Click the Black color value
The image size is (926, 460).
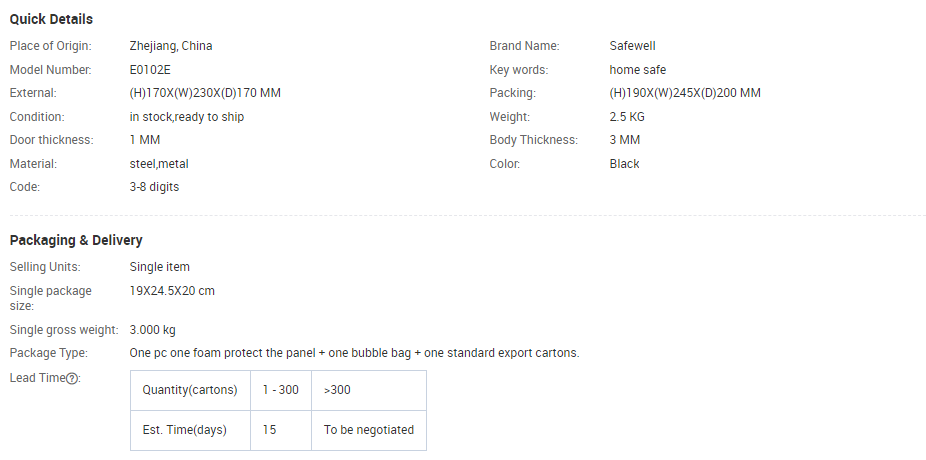(624, 164)
